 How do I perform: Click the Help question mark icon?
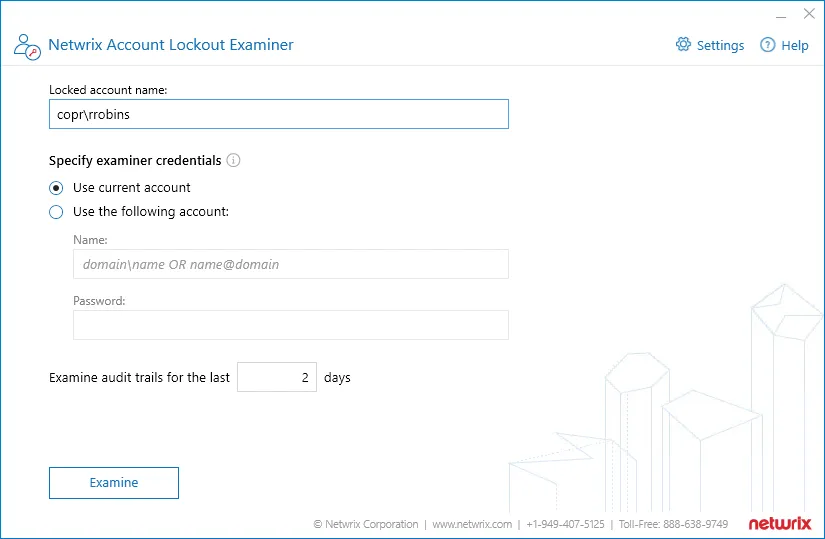[768, 45]
